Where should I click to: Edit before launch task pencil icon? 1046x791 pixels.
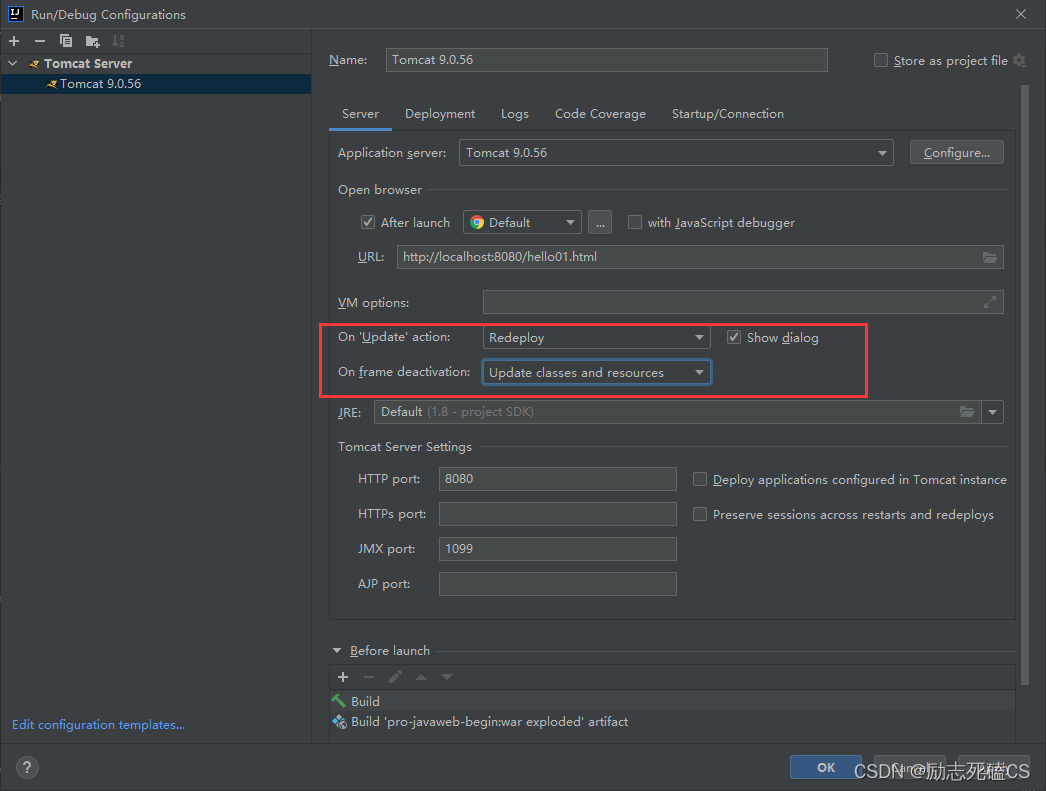(x=395, y=677)
